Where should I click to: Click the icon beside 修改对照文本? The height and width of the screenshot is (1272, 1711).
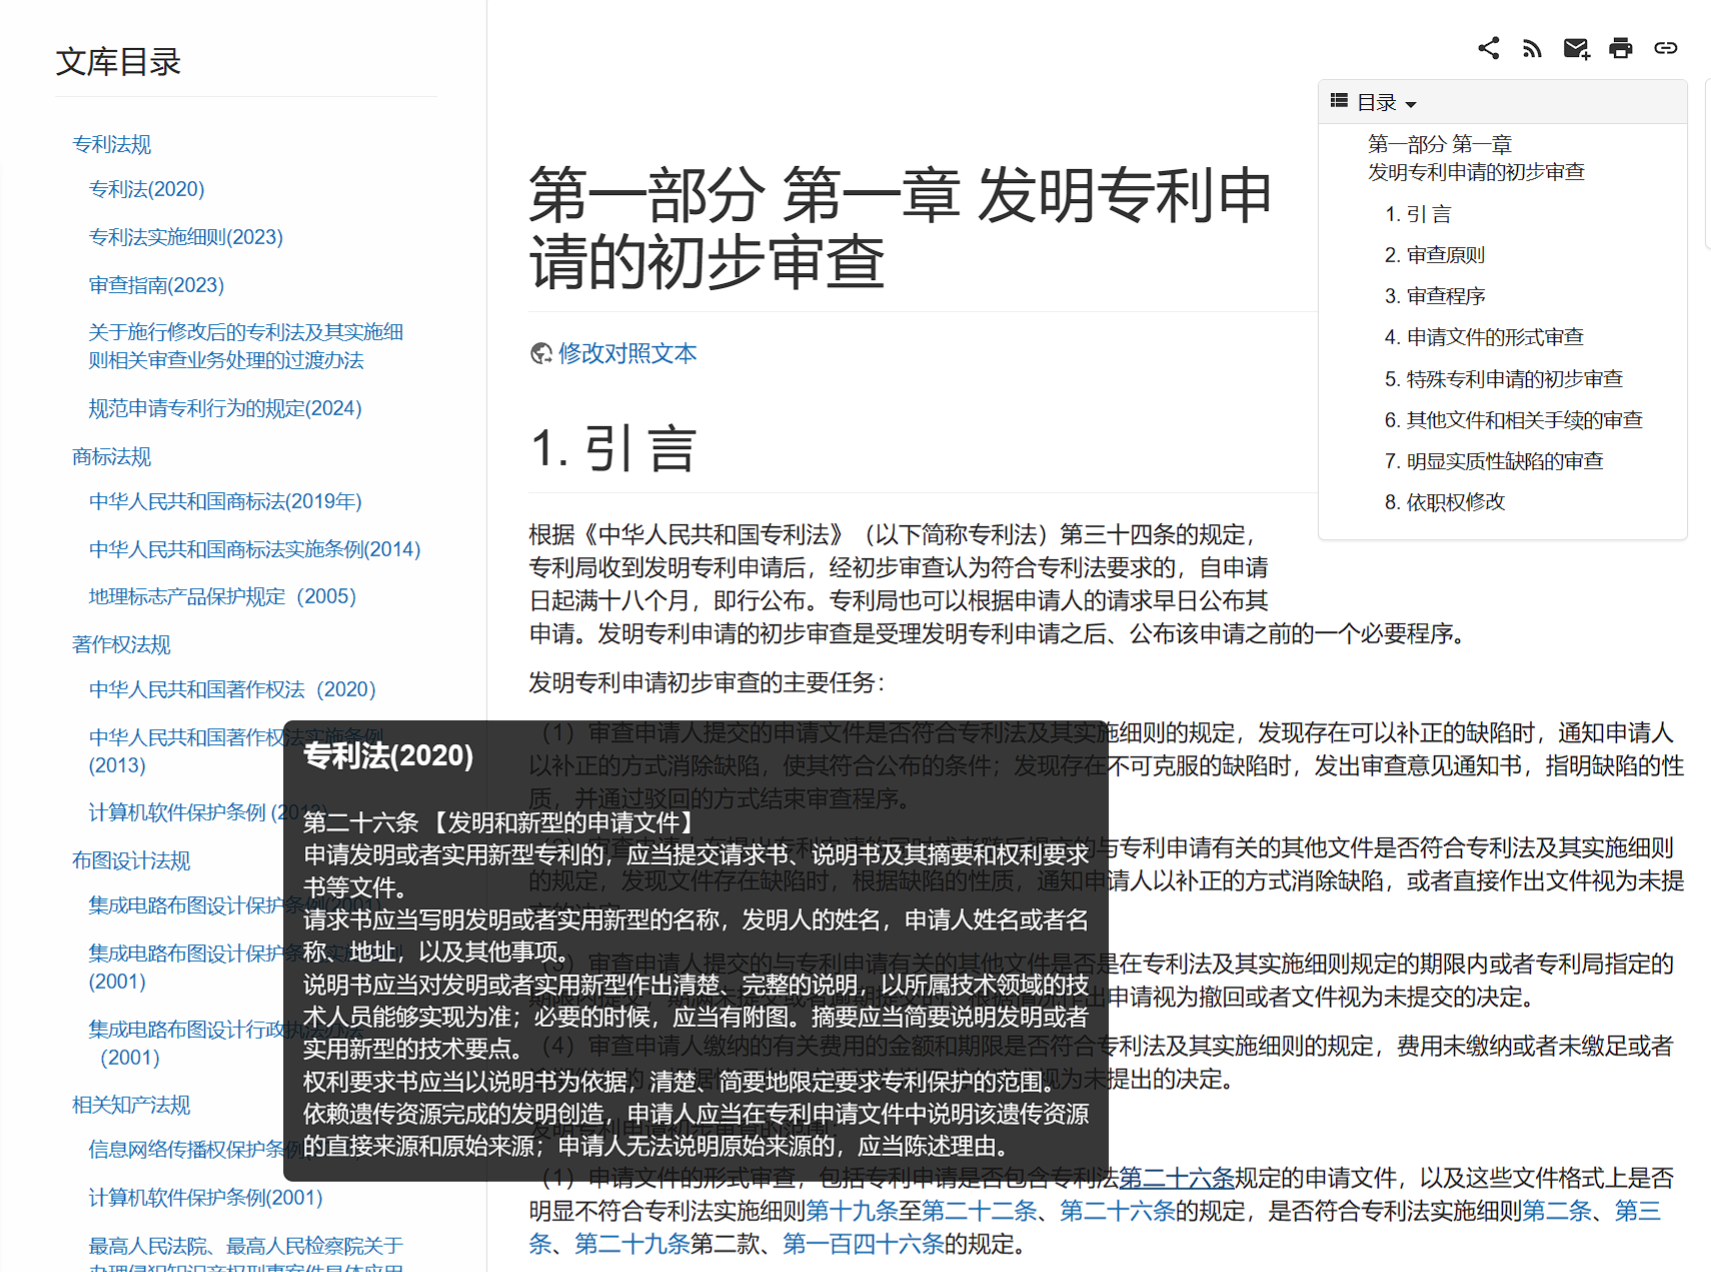click(x=541, y=354)
